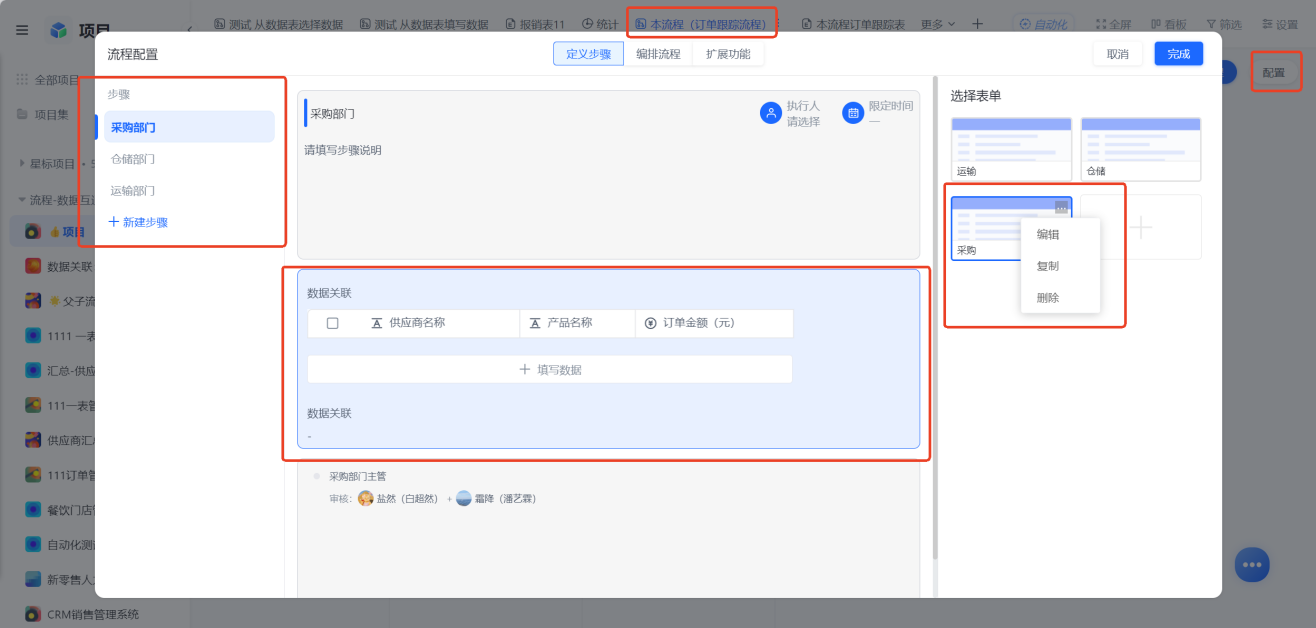Open 项目集 in the sidebar
The width and height of the screenshot is (1316, 628).
point(42,114)
